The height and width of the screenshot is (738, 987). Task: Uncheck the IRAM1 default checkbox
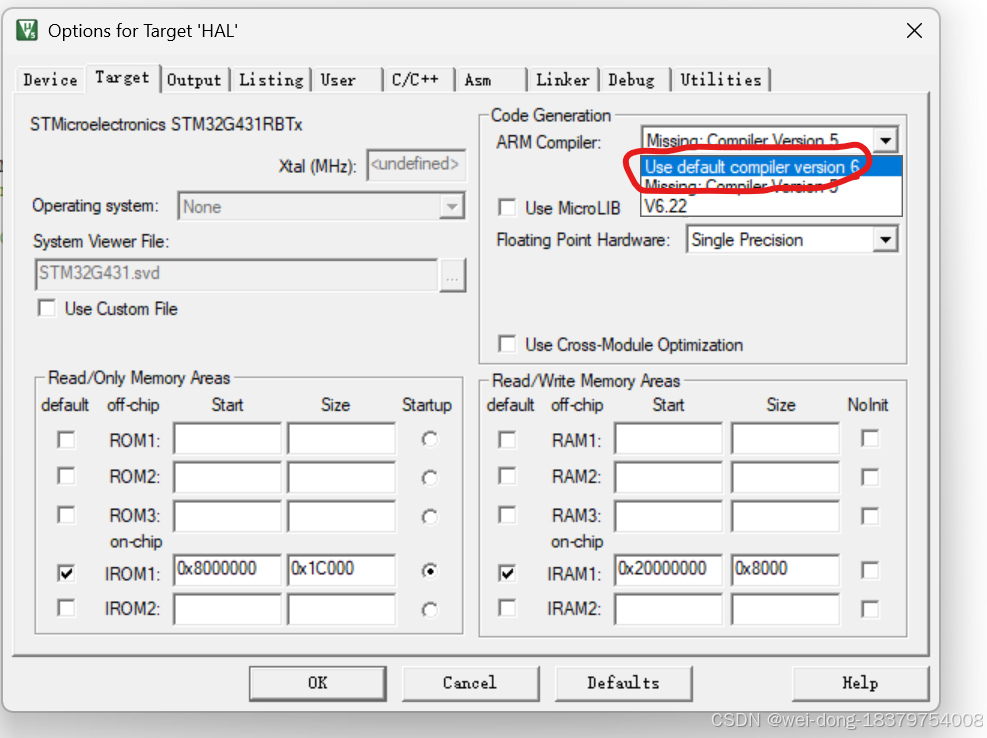(507, 572)
